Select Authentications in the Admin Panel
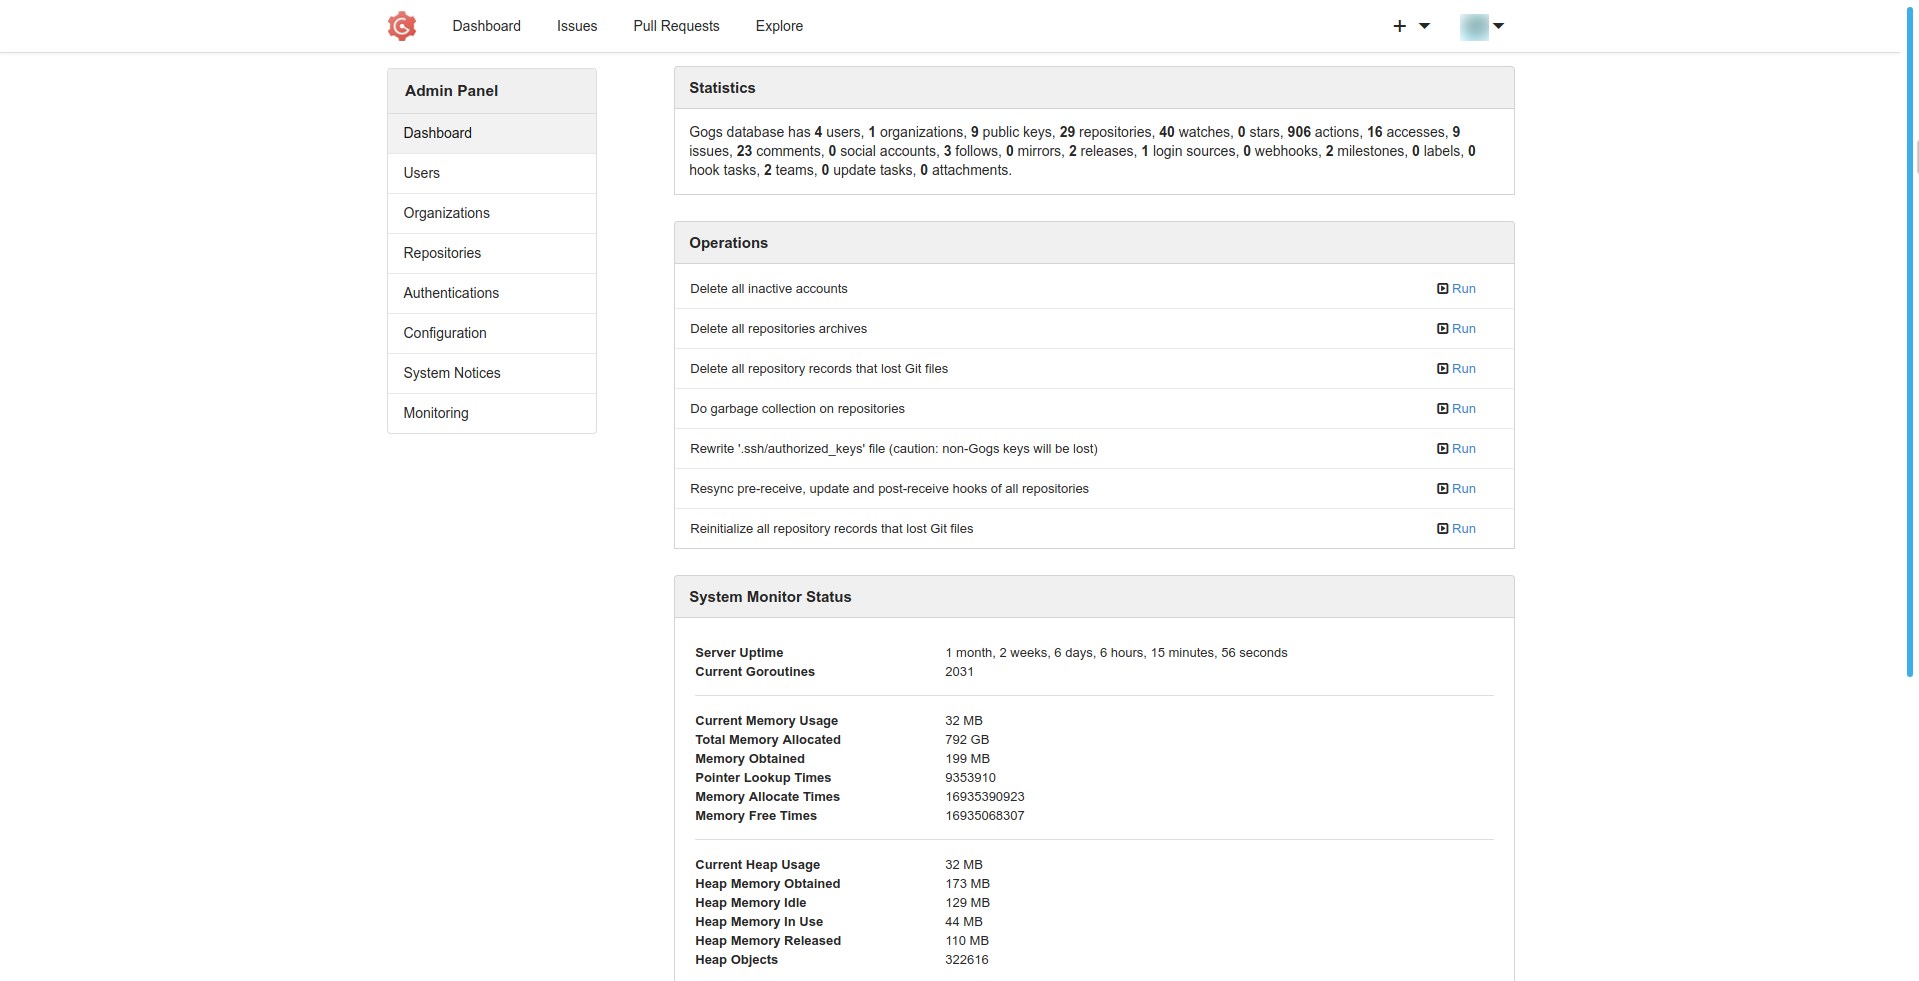Image resolution: width=1919 pixels, height=981 pixels. (451, 293)
